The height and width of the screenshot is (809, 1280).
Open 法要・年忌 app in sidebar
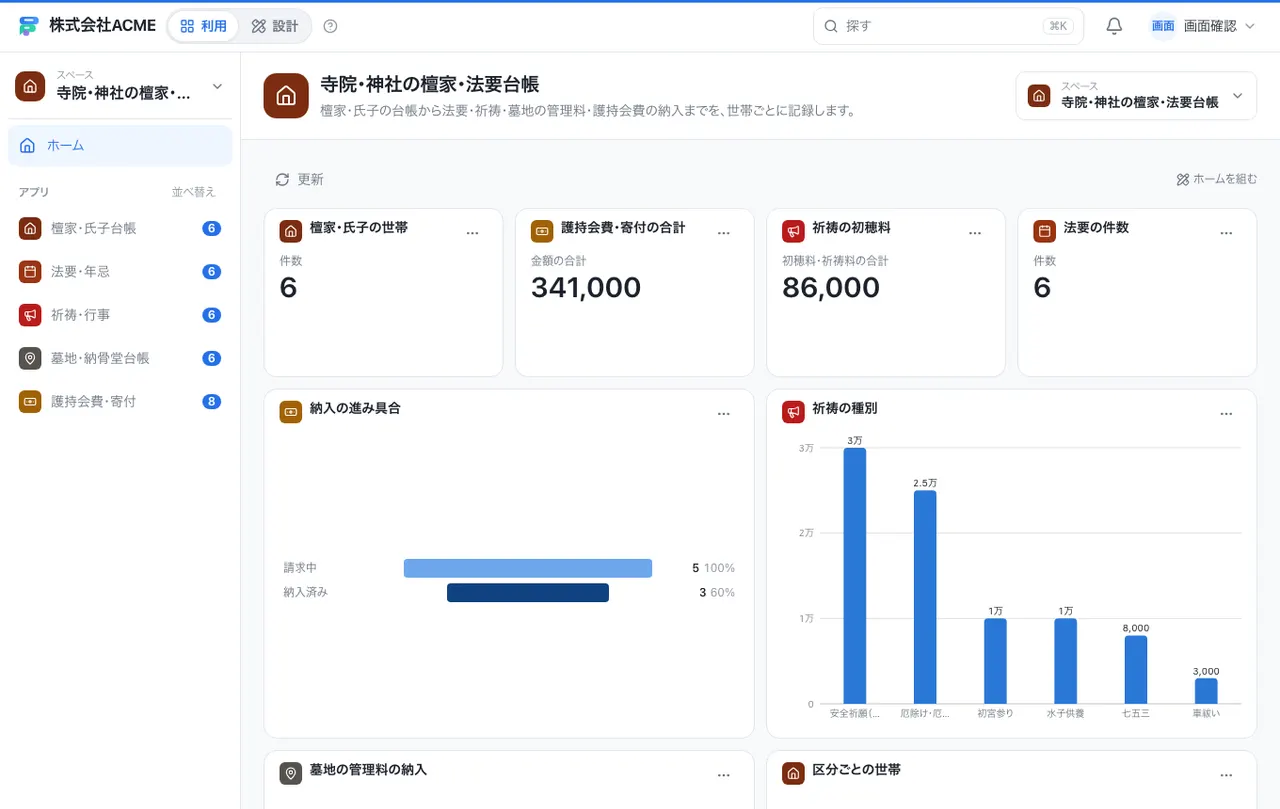coord(120,271)
